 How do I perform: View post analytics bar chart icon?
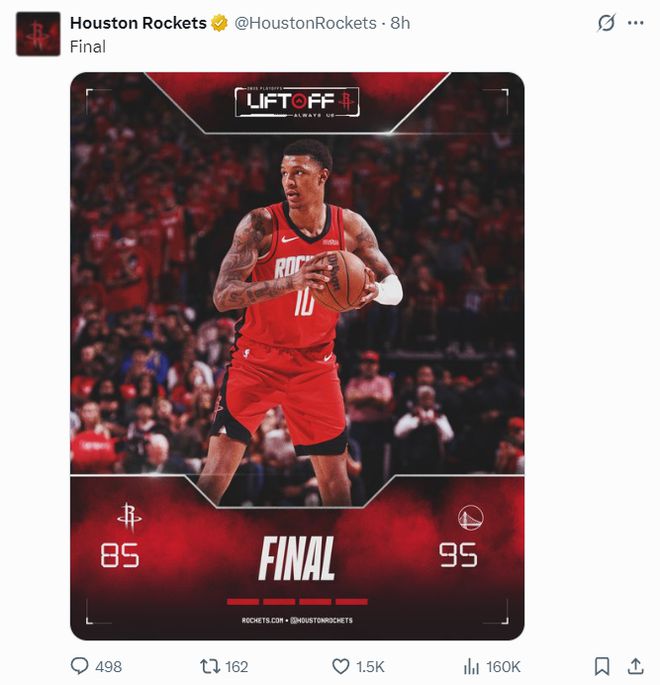click(x=471, y=667)
